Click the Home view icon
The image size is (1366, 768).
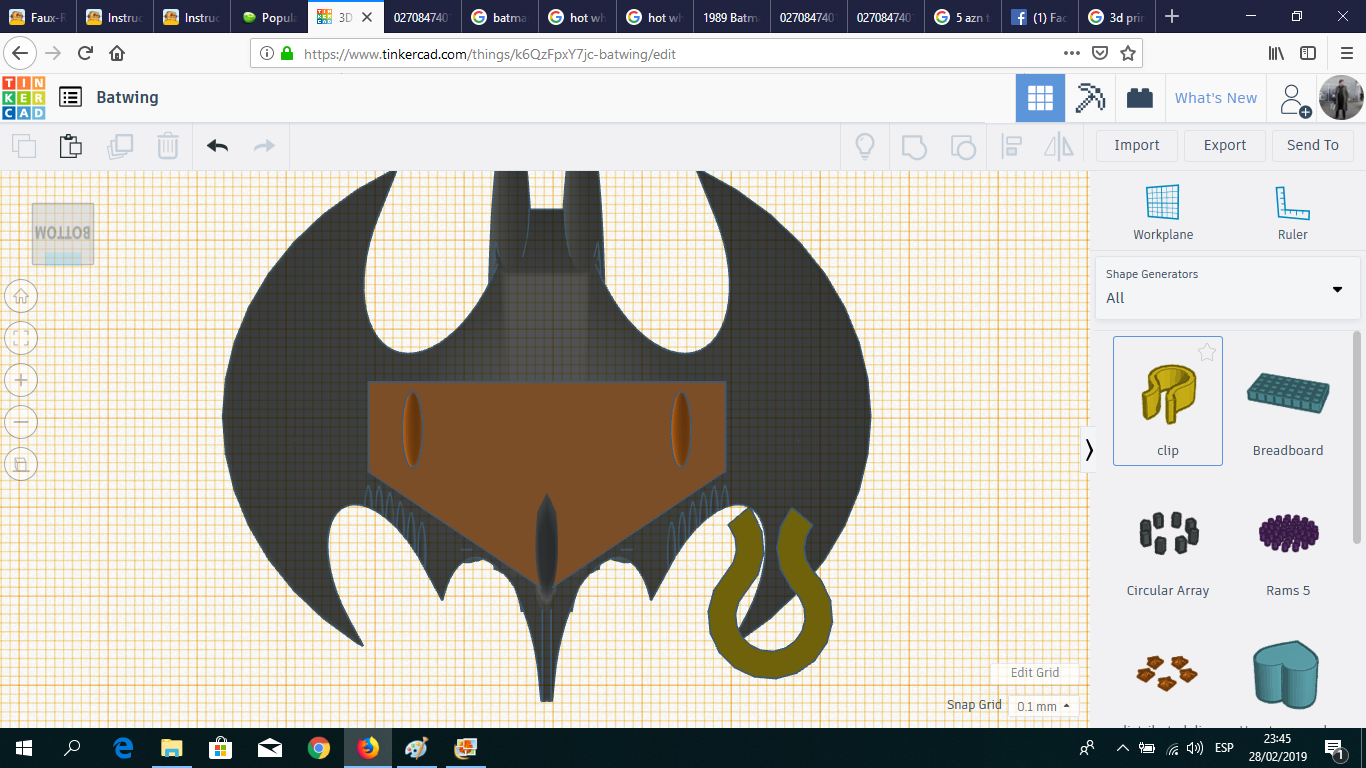coord(21,296)
